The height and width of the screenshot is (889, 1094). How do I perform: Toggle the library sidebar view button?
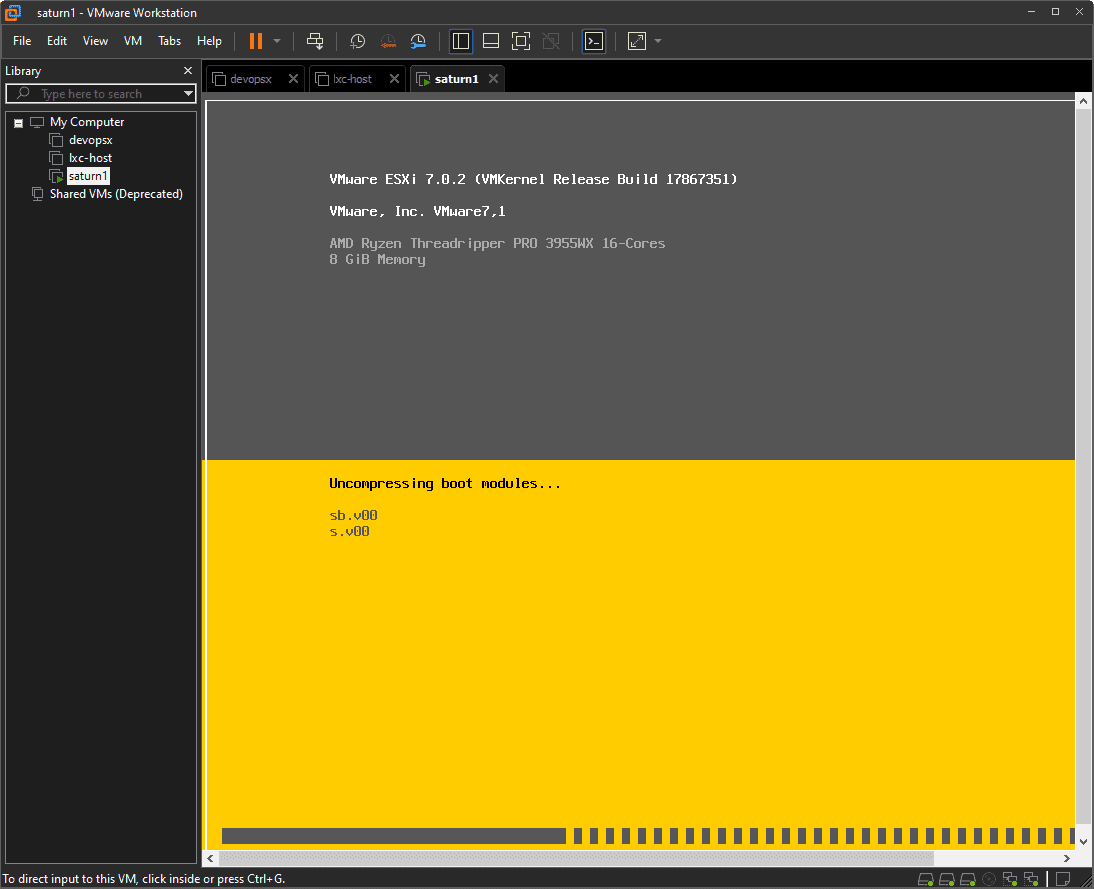click(461, 41)
